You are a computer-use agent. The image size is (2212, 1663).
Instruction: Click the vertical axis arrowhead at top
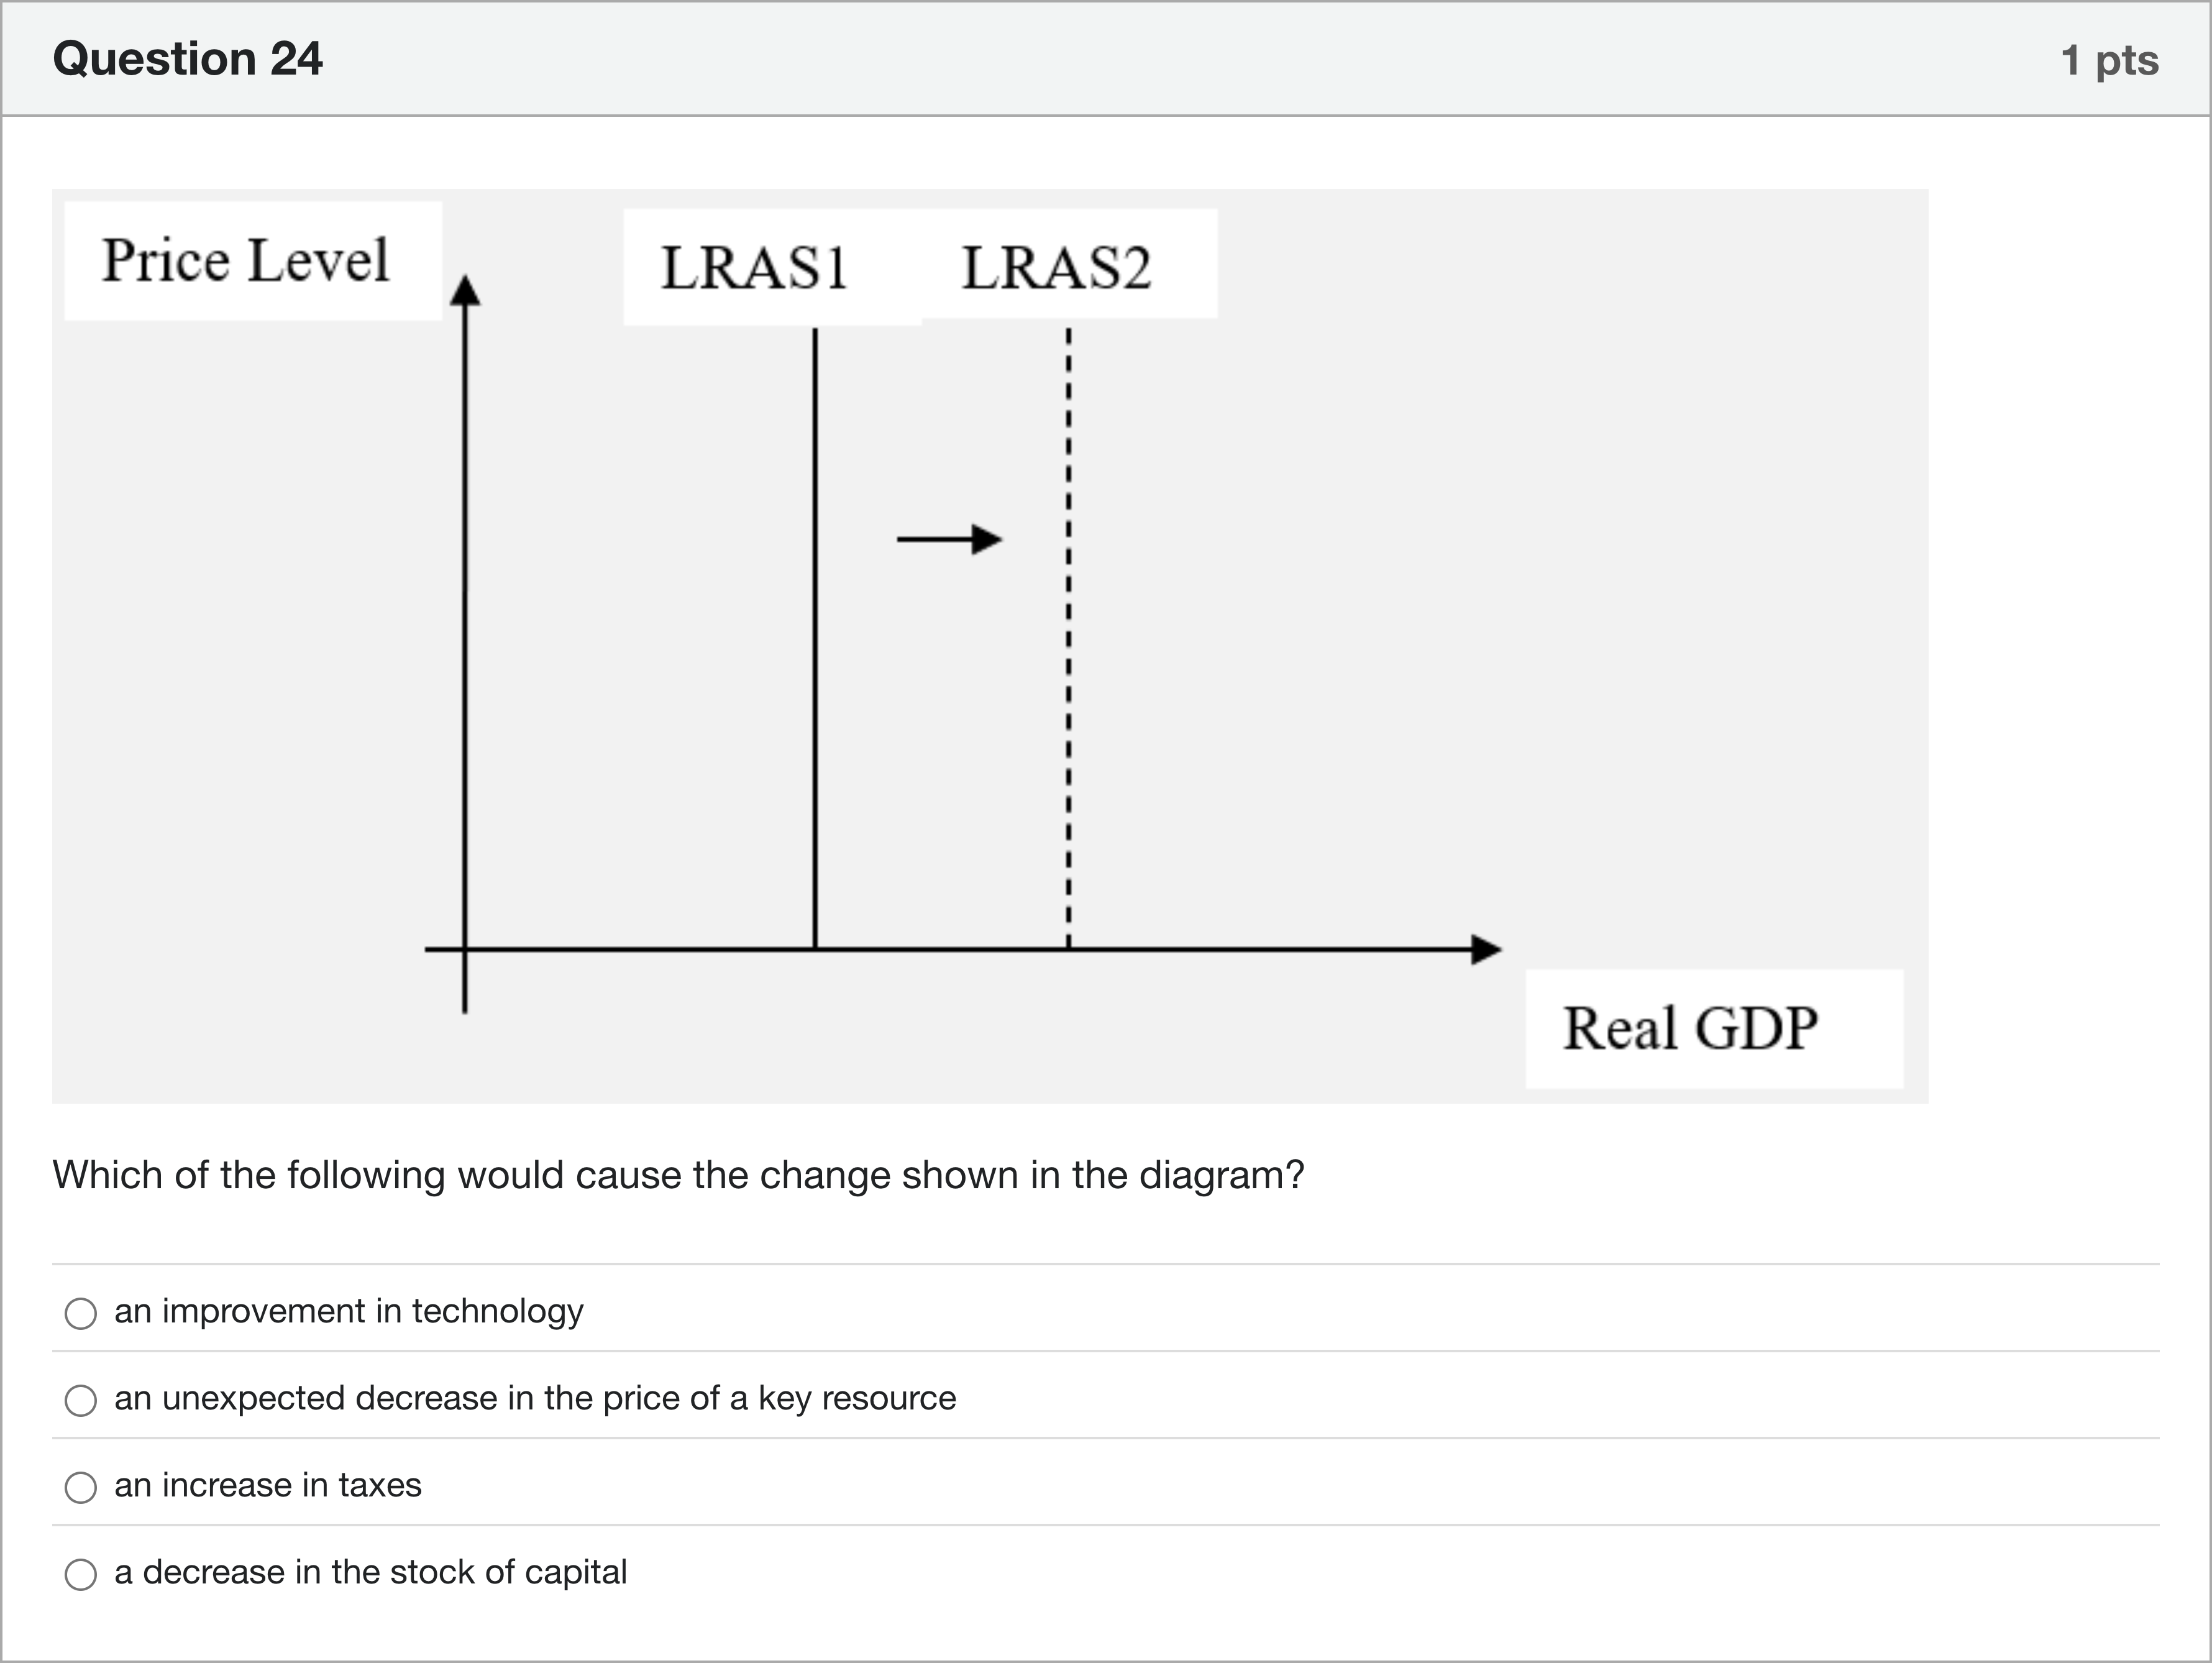[x=464, y=290]
